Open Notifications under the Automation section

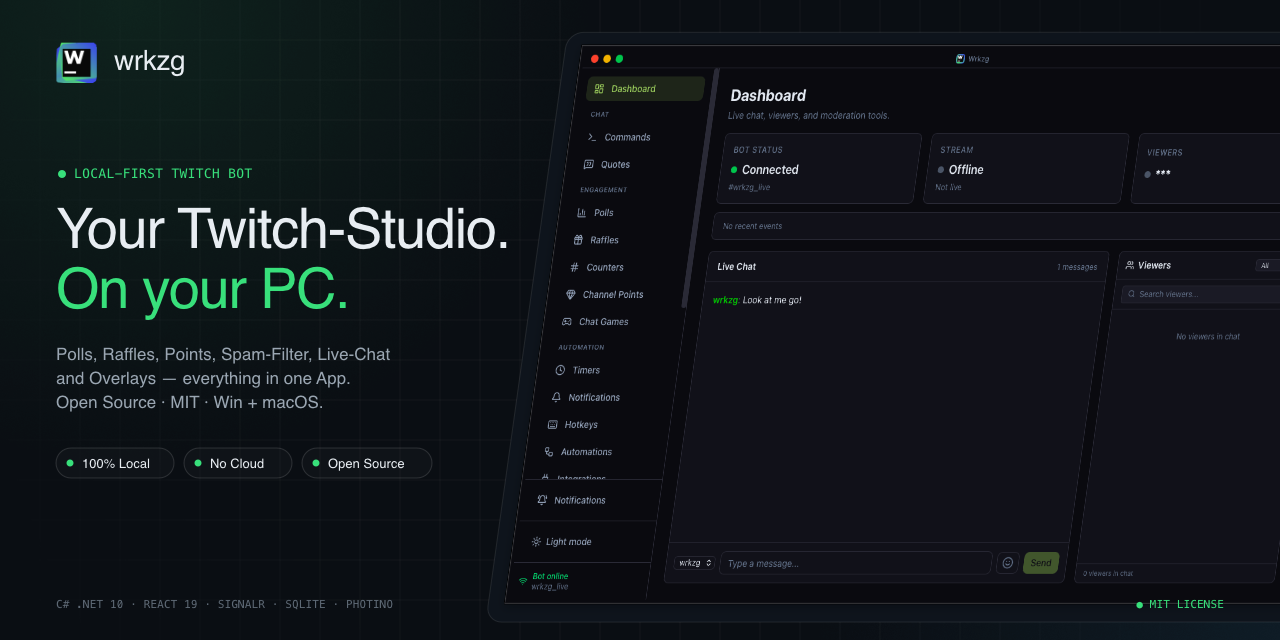tap(585, 397)
